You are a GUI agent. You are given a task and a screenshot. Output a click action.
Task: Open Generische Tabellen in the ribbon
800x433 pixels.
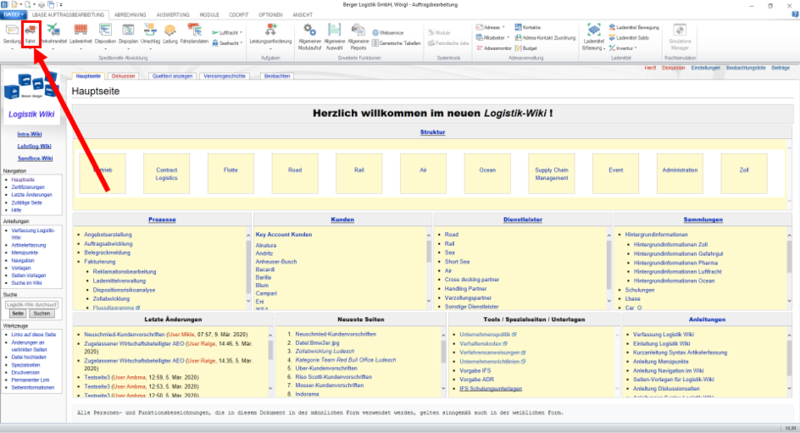tap(396, 43)
